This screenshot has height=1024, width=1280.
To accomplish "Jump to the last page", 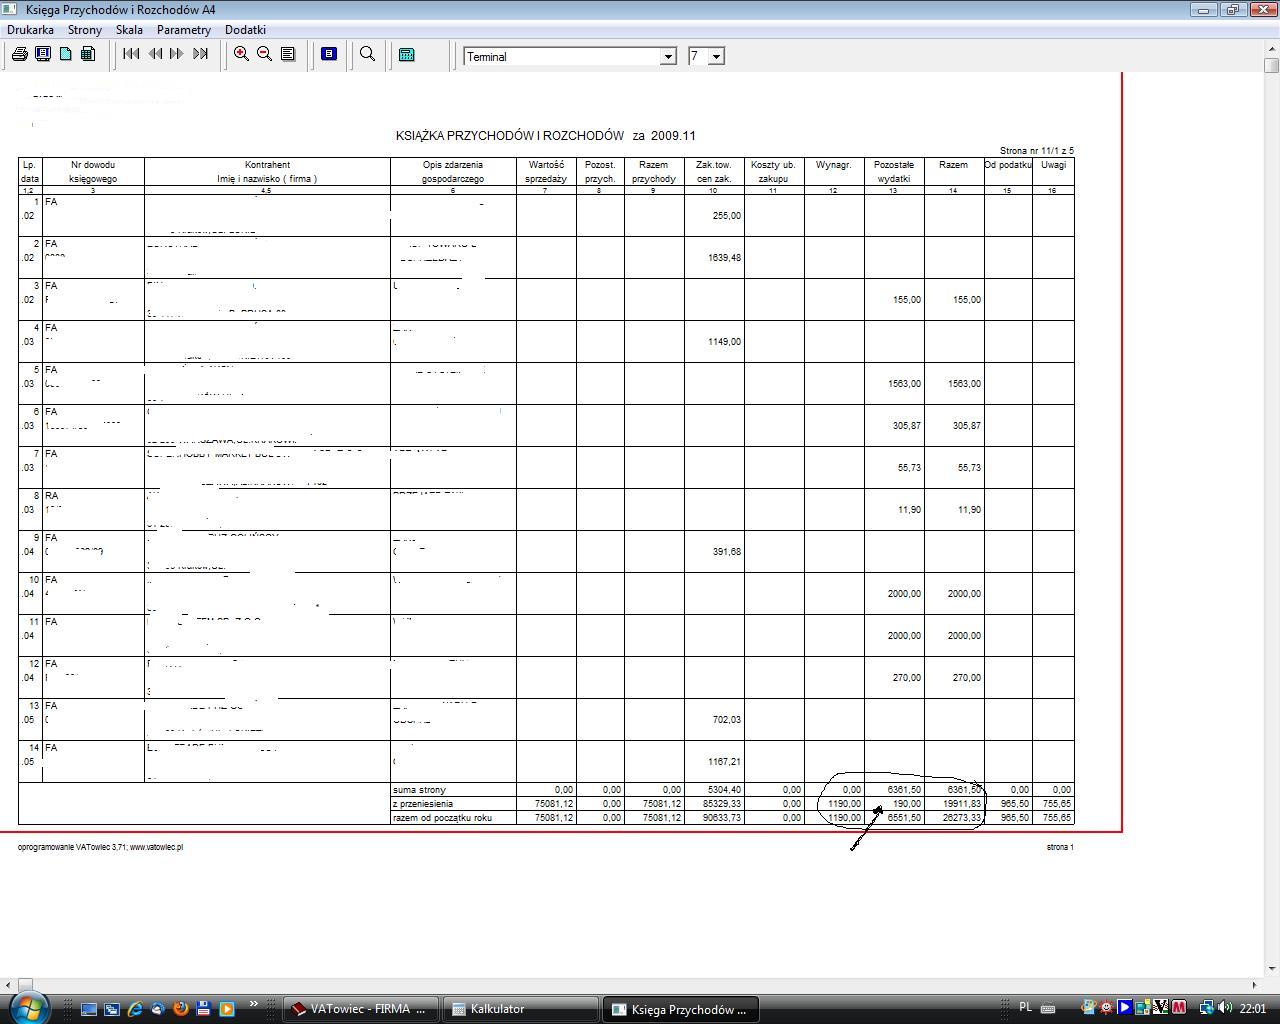I will pyautogui.click(x=200, y=54).
